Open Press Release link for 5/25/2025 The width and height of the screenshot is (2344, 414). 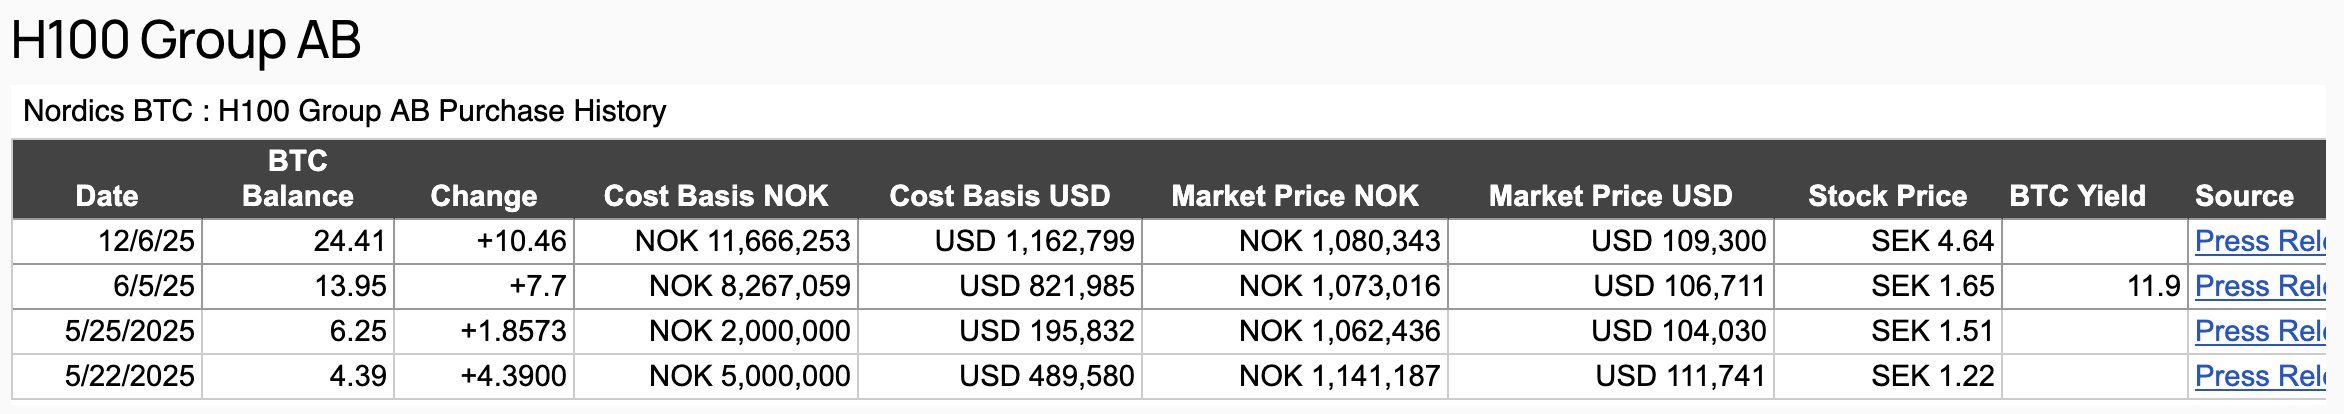coord(2260,331)
